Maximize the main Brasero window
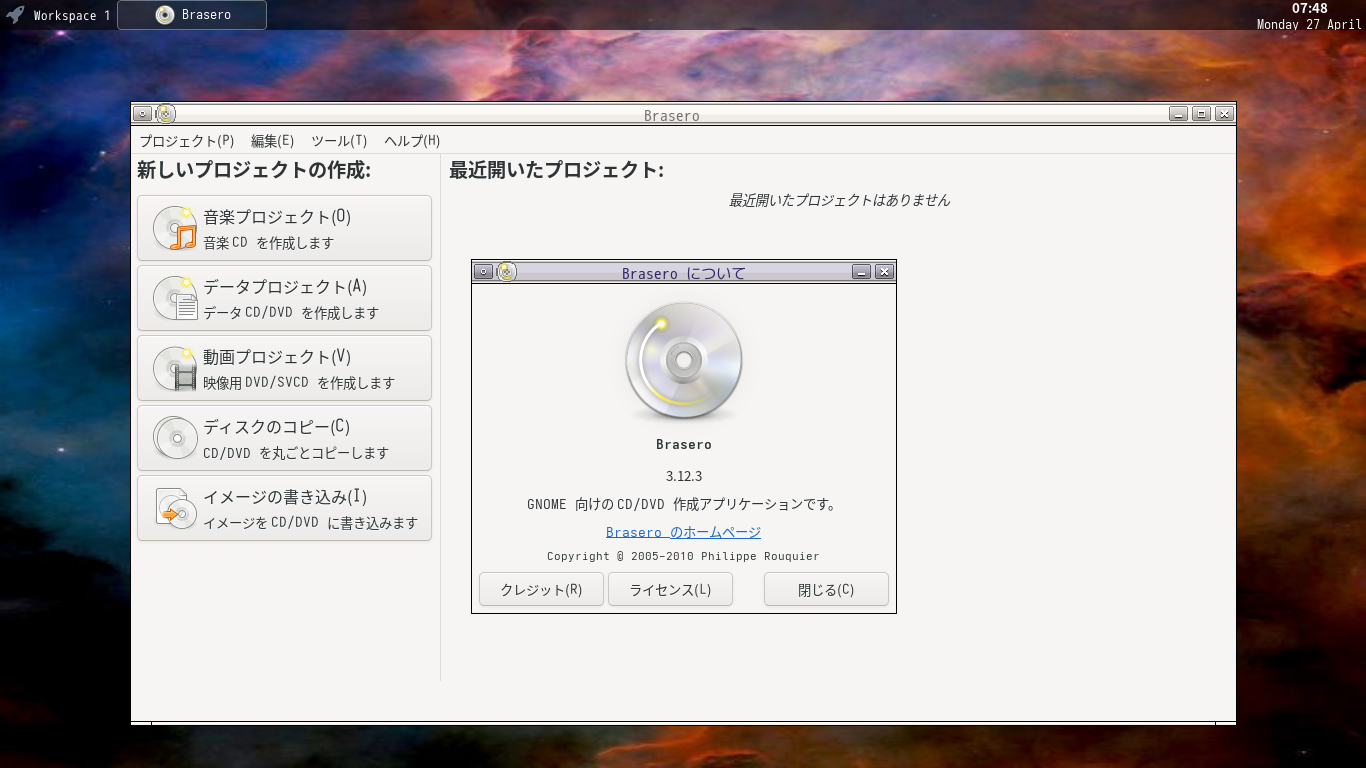This screenshot has height=768, width=1366. [1202, 114]
